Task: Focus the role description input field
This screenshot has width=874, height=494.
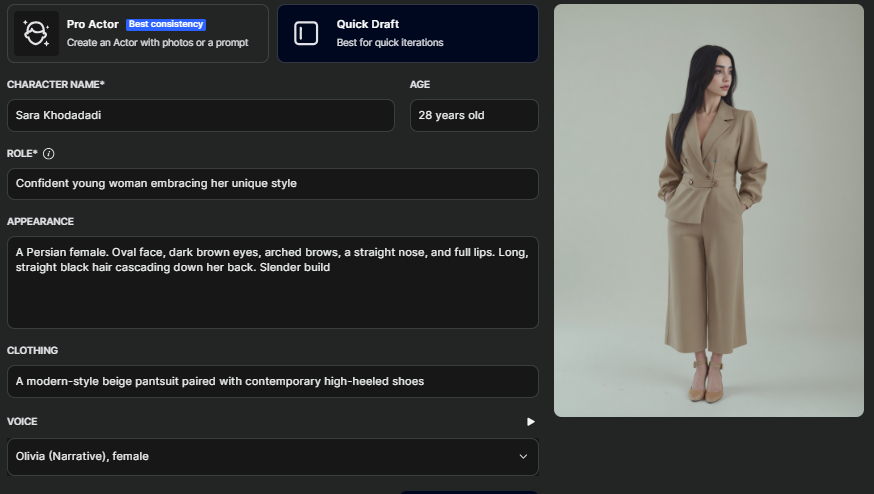Action: (x=272, y=184)
